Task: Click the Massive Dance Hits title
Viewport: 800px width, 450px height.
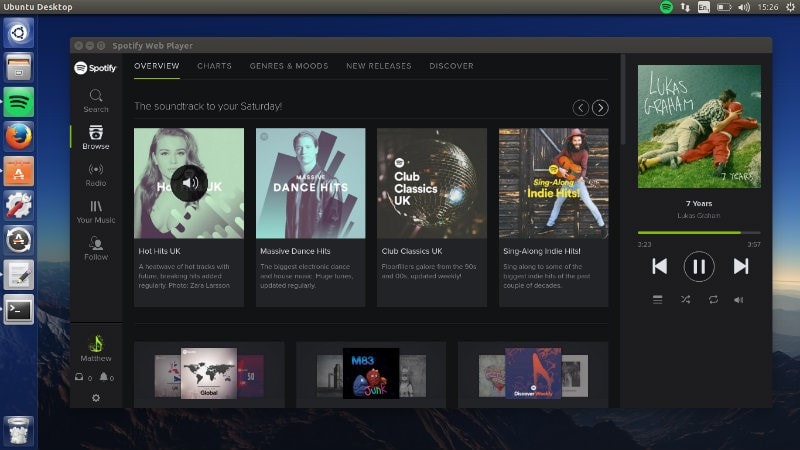Action: coord(295,251)
